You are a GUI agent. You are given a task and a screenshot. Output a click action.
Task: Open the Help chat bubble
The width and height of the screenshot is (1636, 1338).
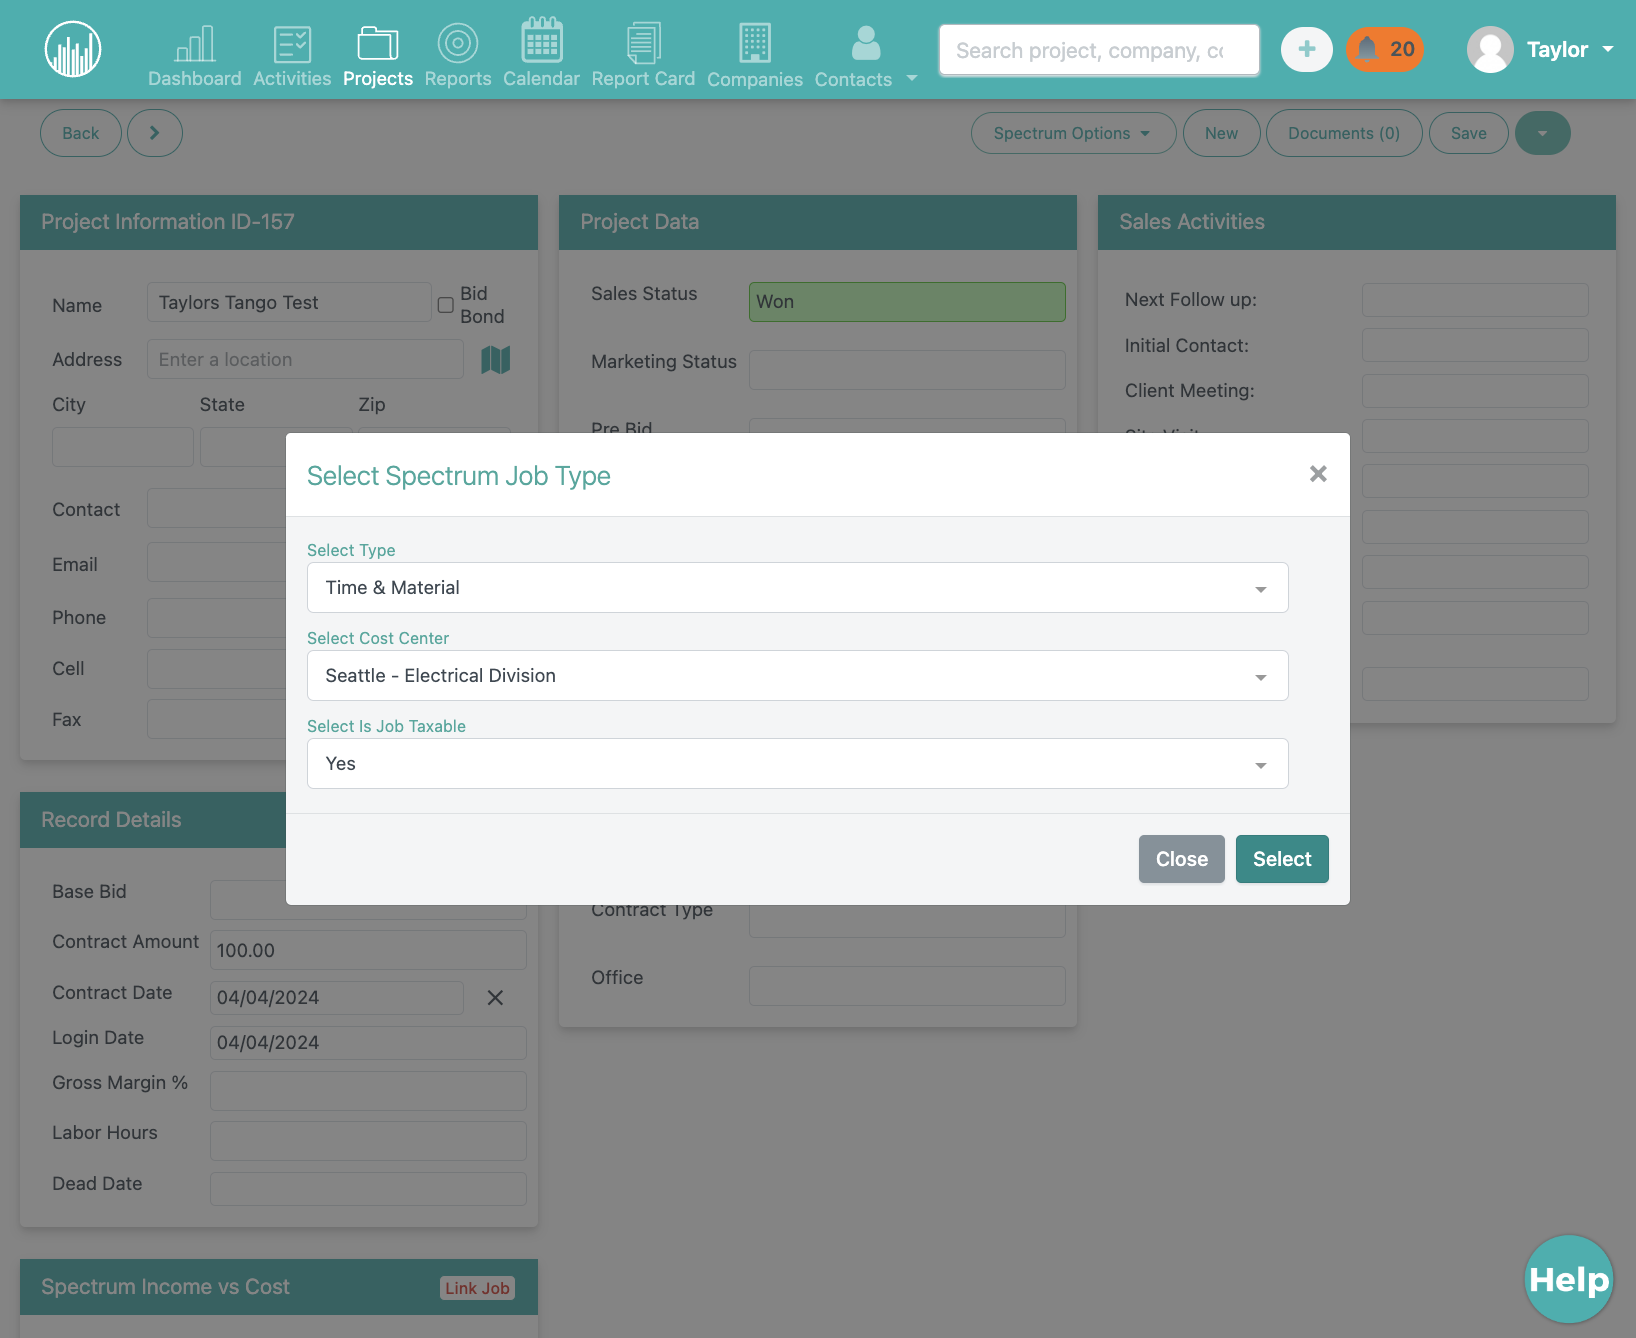point(1569,1279)
